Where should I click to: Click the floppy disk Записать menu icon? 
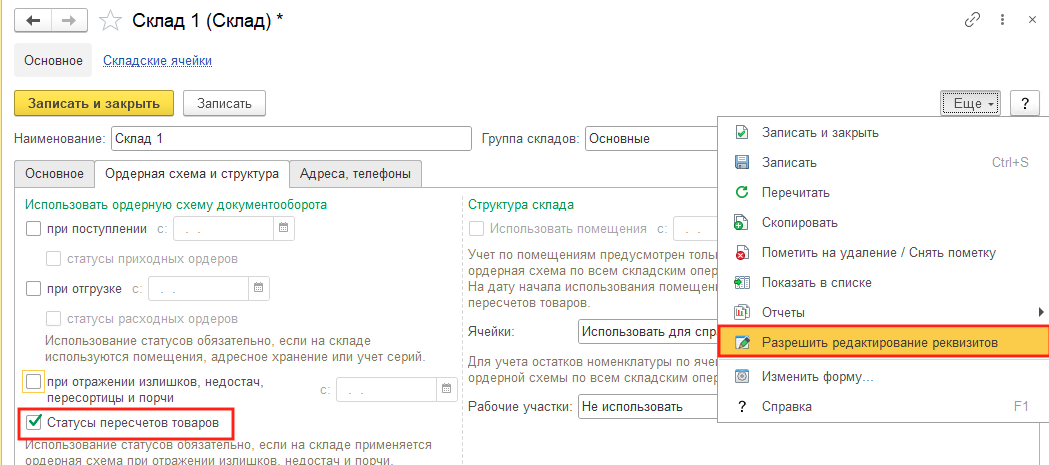point(742,163)
